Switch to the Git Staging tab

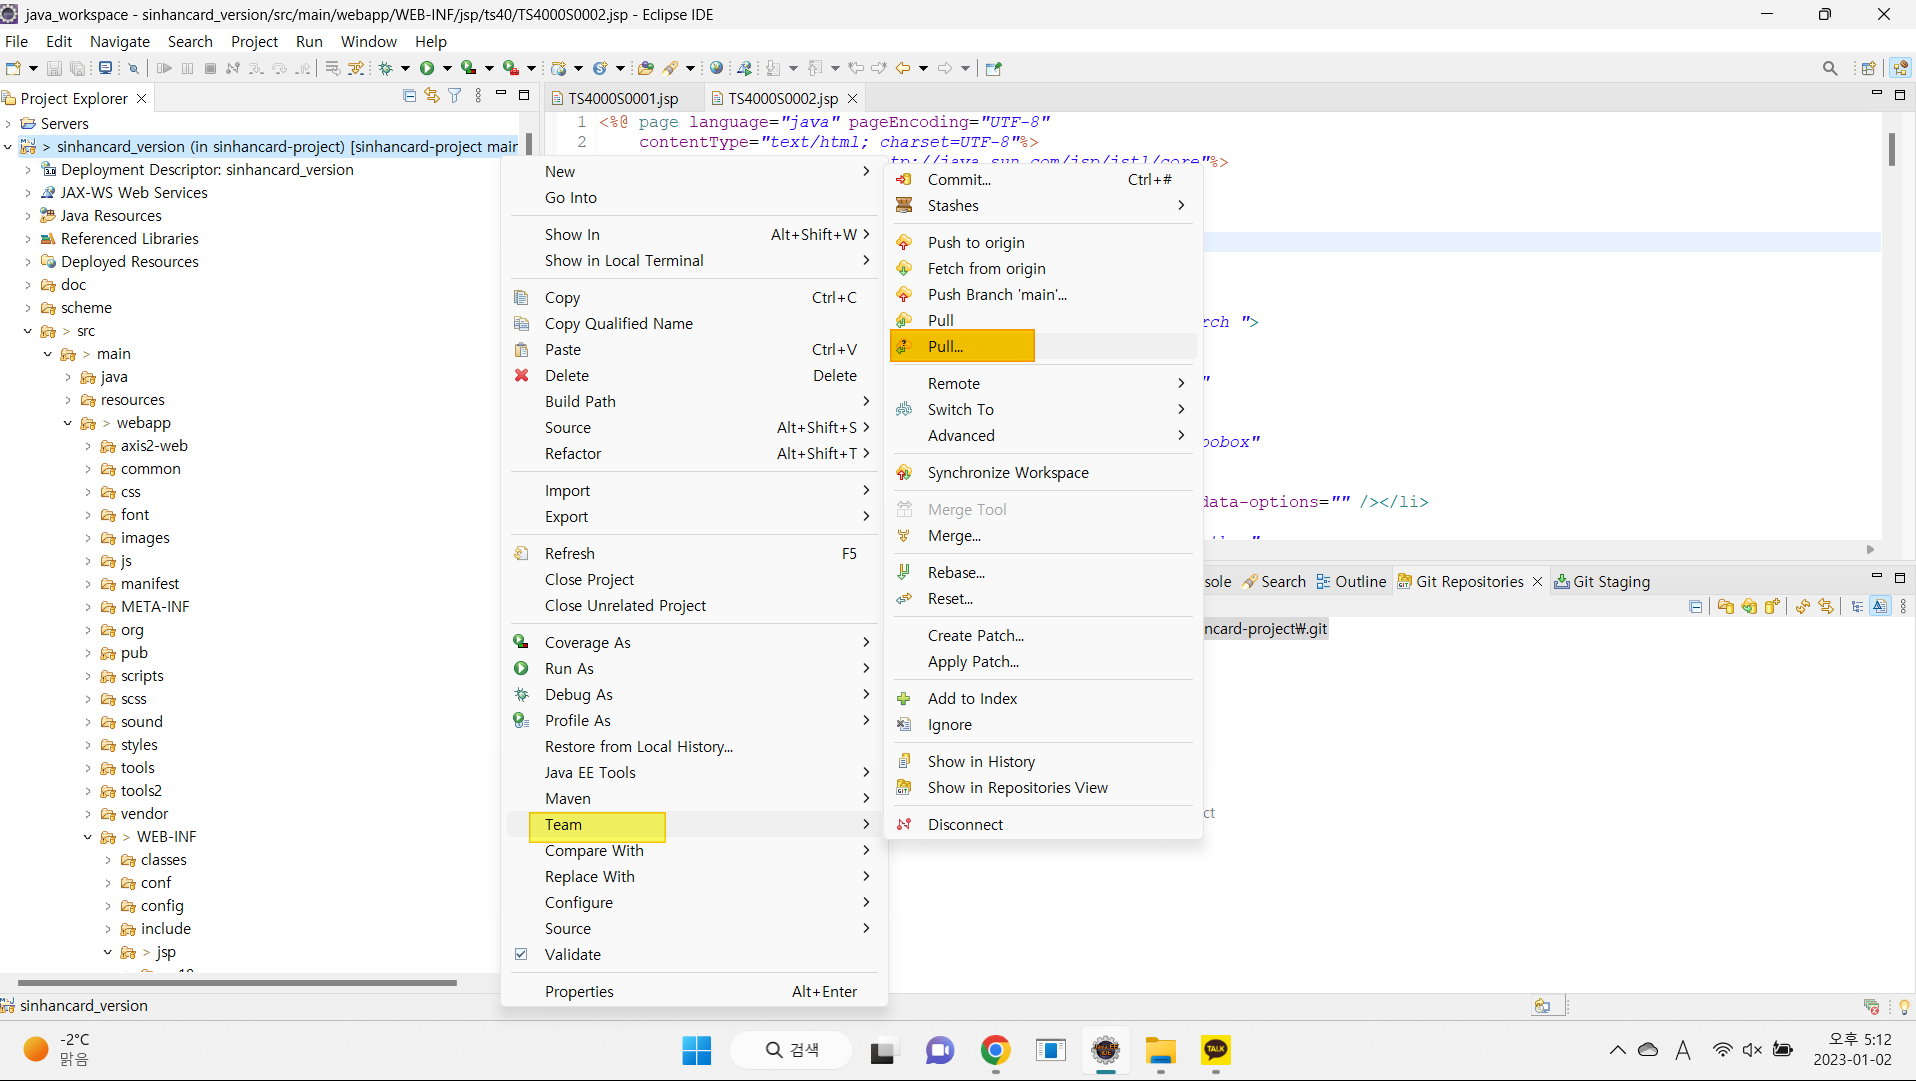click(x=1602, y=582)
